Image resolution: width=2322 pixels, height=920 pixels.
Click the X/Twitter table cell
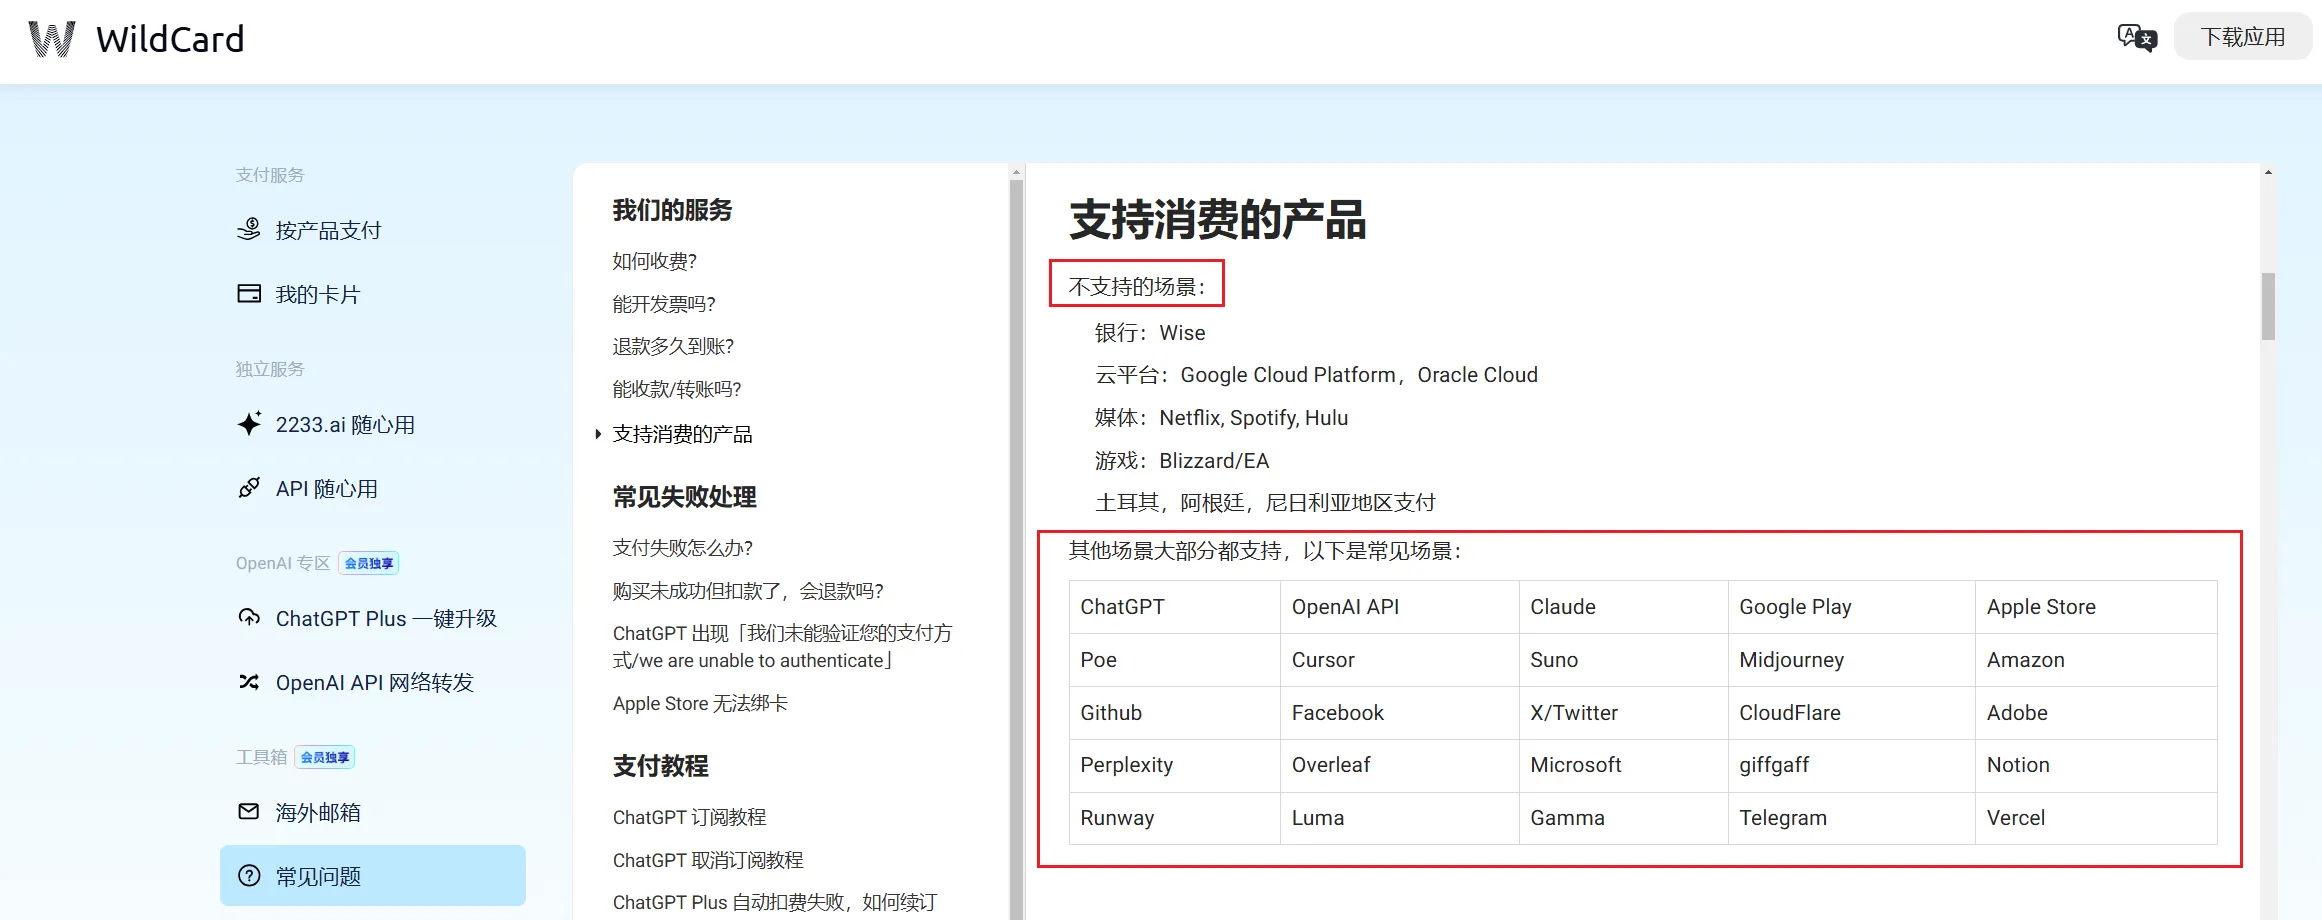click(1624, 713)
